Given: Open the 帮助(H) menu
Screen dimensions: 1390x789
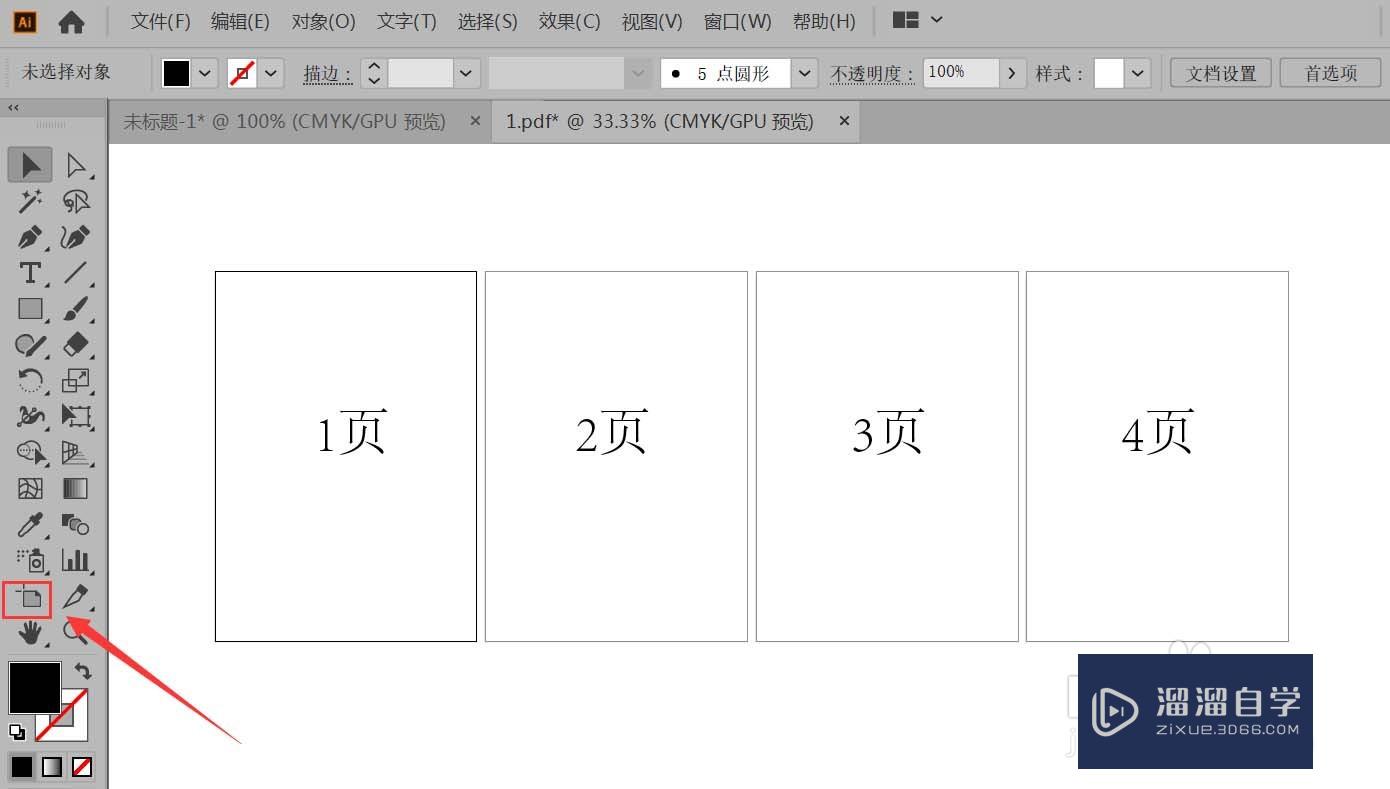Looking at the screenshot, I should (x=824, y=21).
